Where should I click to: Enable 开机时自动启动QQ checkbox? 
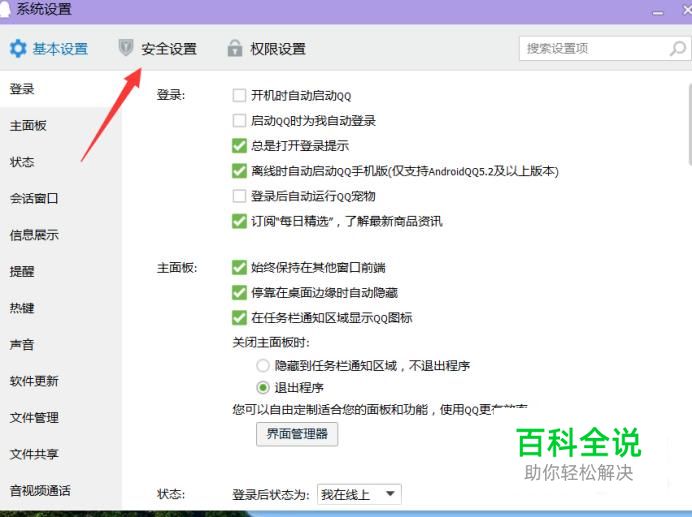click(x=239, y=95)
